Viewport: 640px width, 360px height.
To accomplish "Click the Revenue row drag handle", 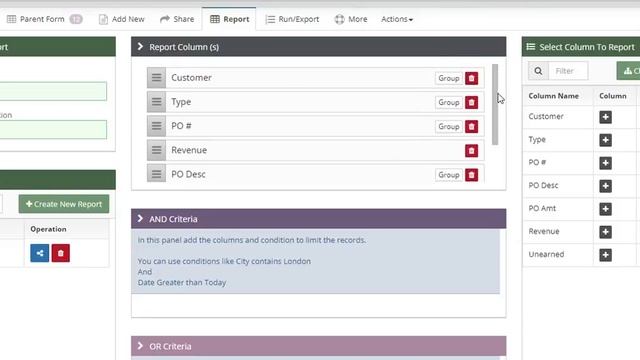I will coord(156,150).
